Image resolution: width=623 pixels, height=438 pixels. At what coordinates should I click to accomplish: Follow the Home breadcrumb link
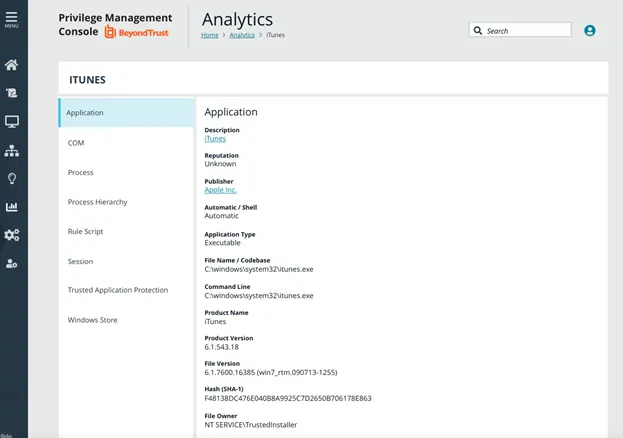pyautogui.click(x=209, y=35)
